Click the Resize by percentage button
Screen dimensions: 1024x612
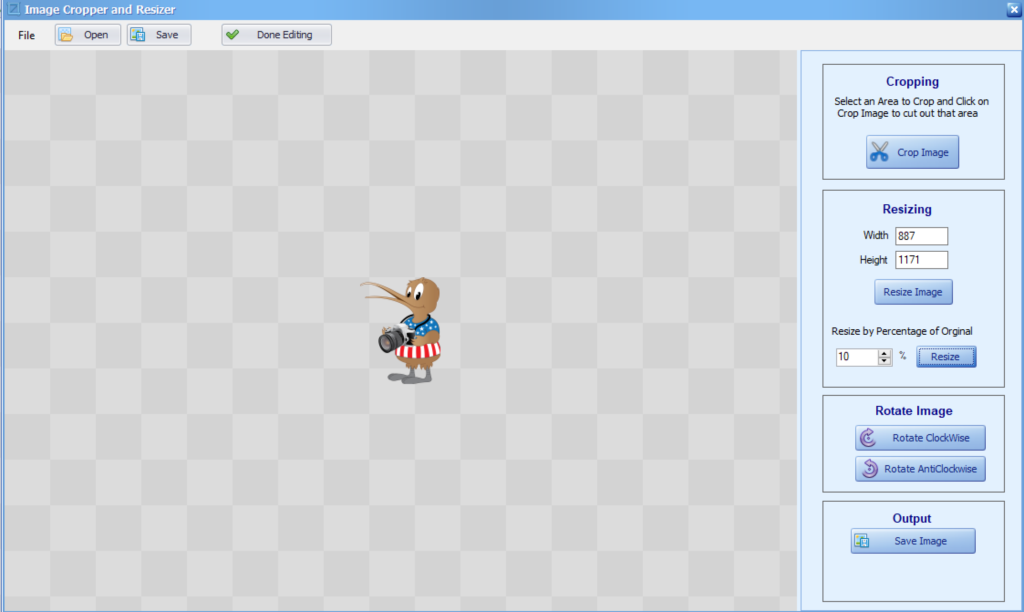click(946, 357)
